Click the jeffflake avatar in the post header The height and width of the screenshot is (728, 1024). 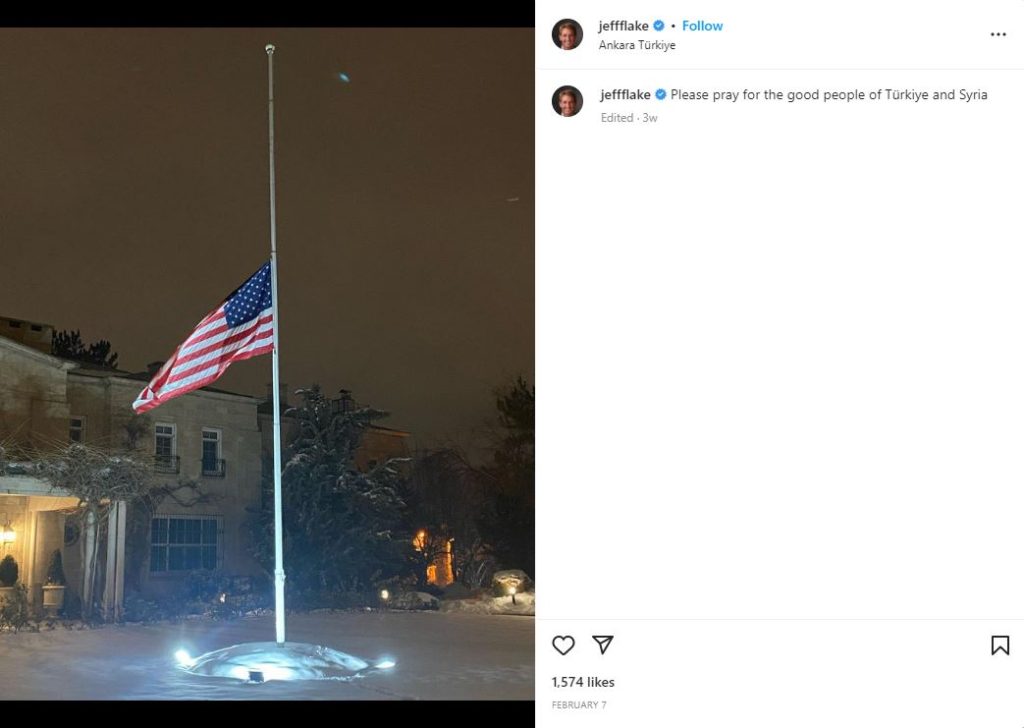tap(567, 34)
